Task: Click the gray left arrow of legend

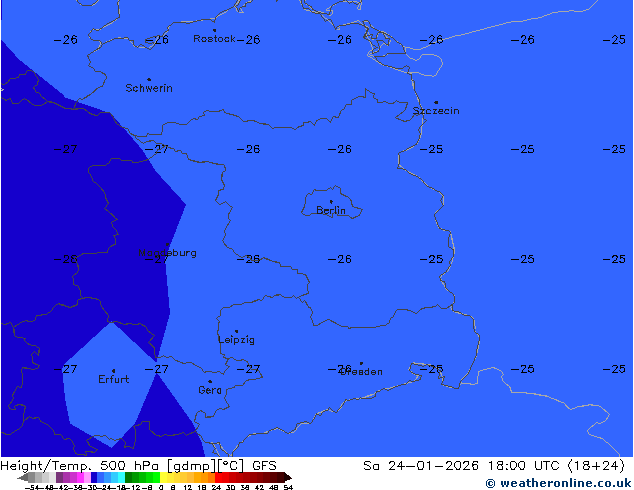Action: 23,477
